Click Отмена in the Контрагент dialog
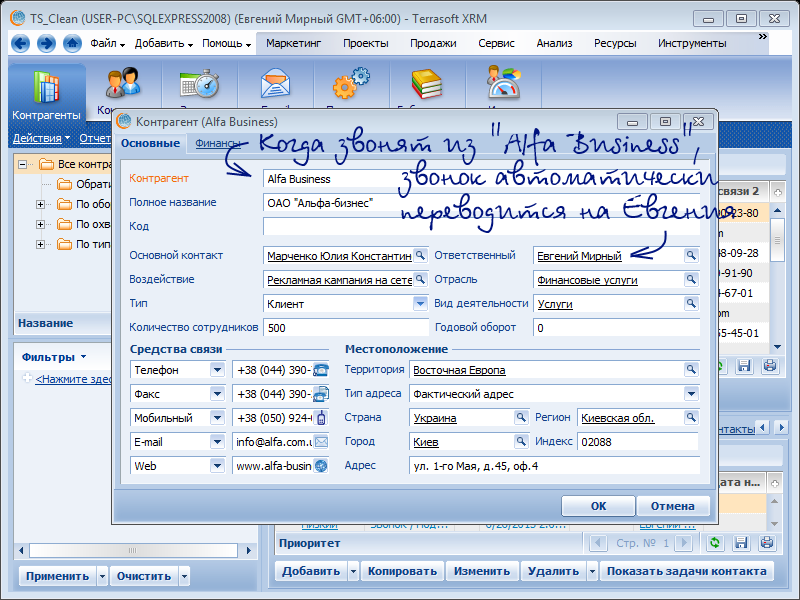This screenshot has height=600, width=800. [x=672, y=506]
